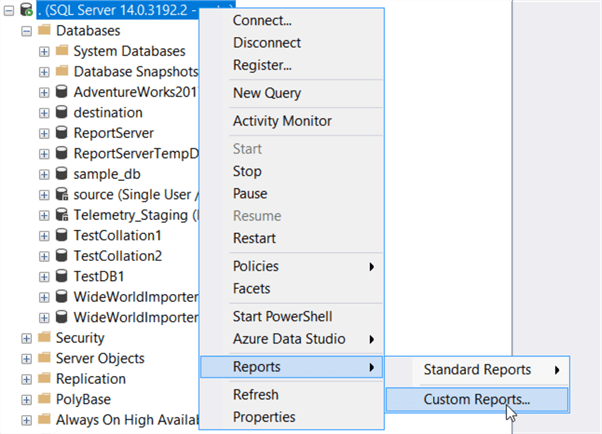Click the TestCollation1 database icon
The height and width of the screenshot is (434, 602).
(x=61, y=235)
